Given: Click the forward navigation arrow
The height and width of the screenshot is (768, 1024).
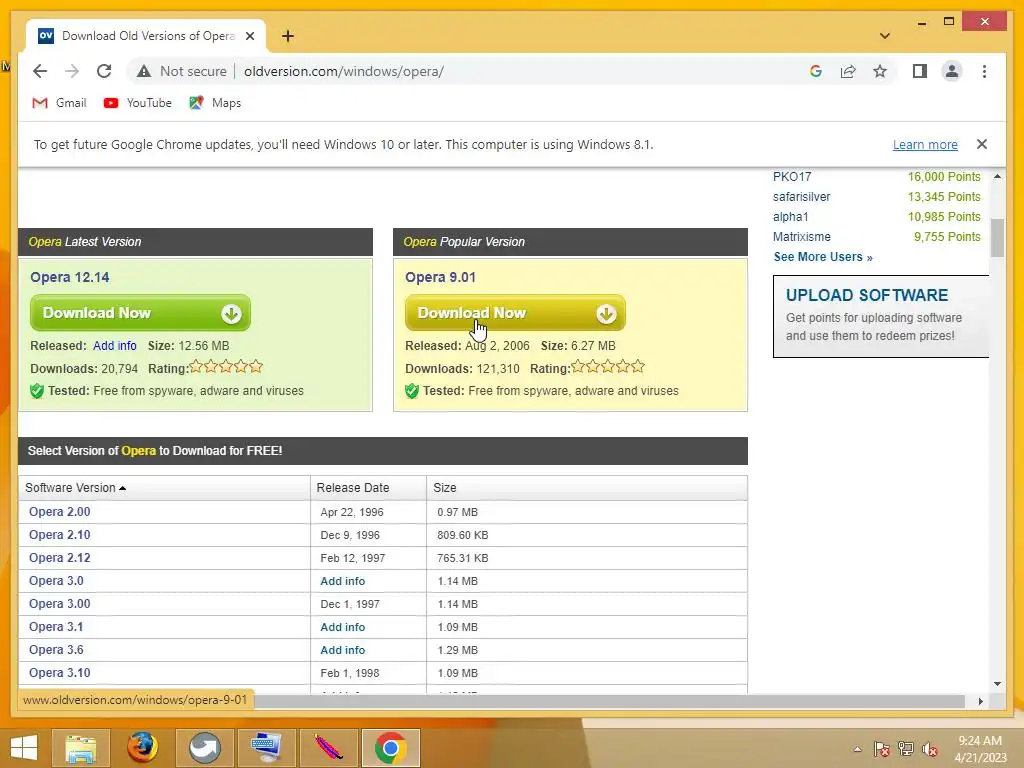Looking at the screenshot, I should [x=72, y=71].
